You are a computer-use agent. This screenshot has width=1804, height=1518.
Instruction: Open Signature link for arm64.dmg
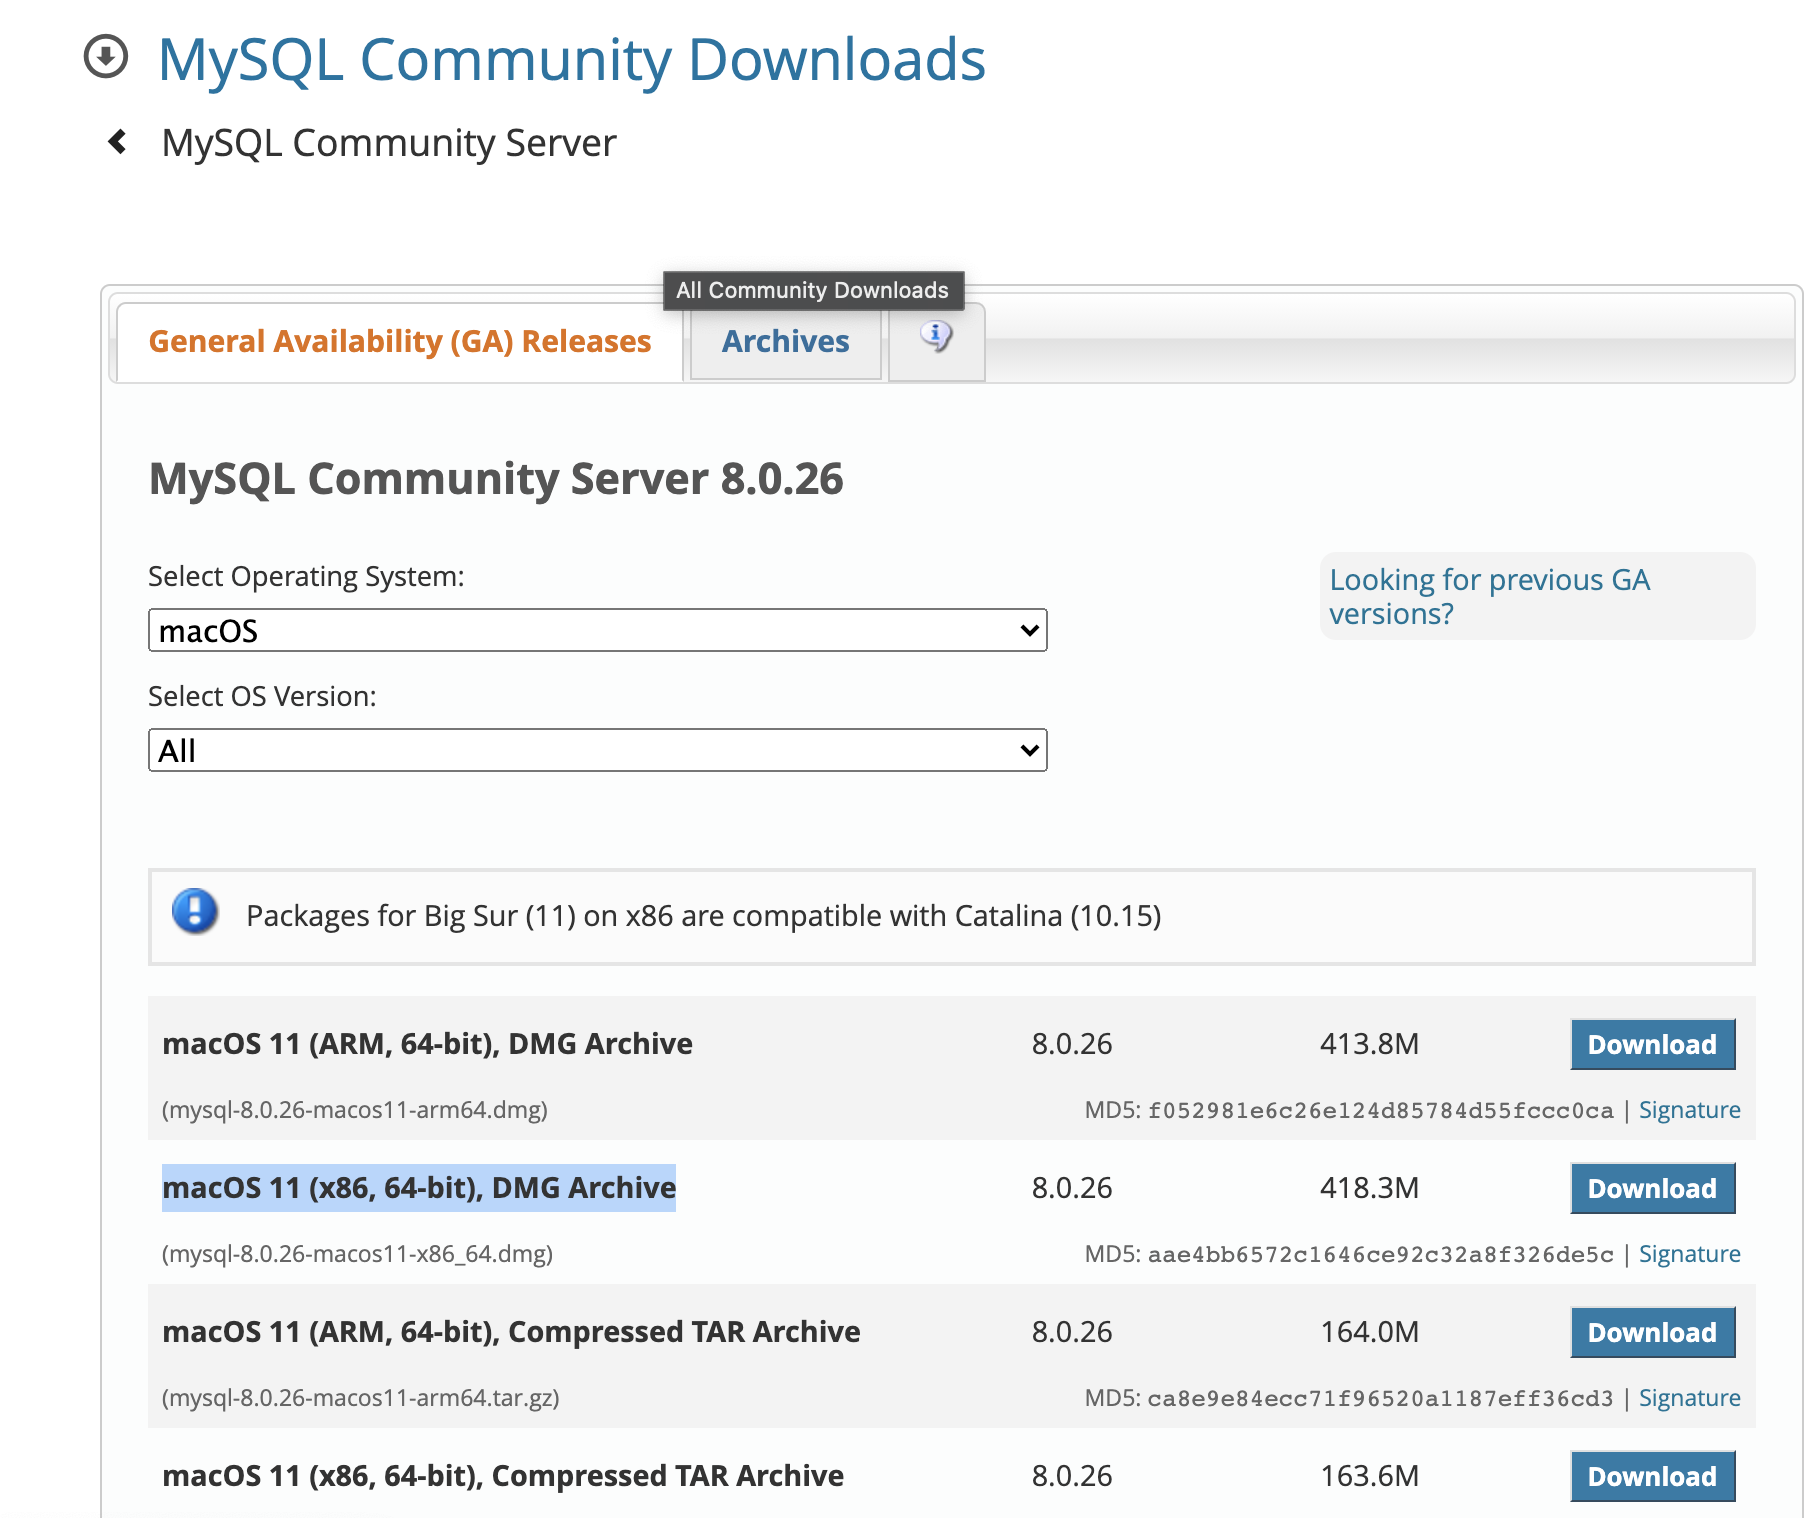pyautogui.click(x=1689, y=1110)
